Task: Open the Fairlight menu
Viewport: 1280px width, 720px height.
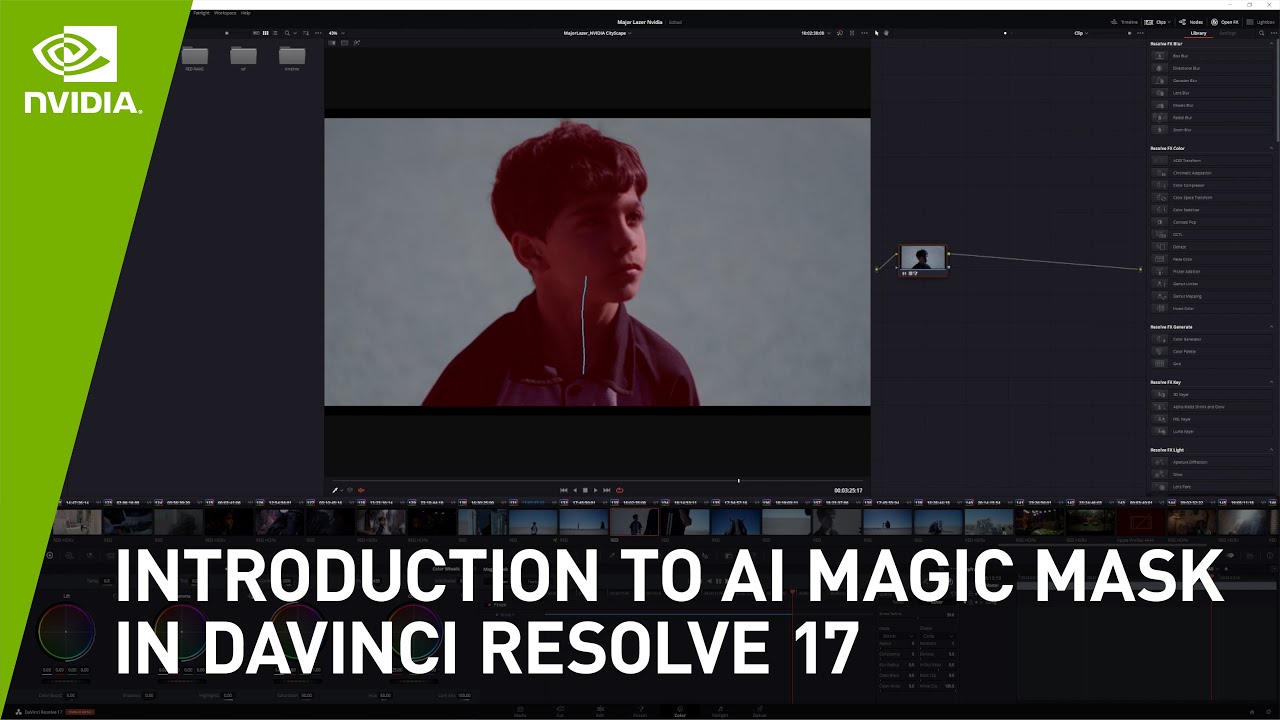Action: pos(200,13)
